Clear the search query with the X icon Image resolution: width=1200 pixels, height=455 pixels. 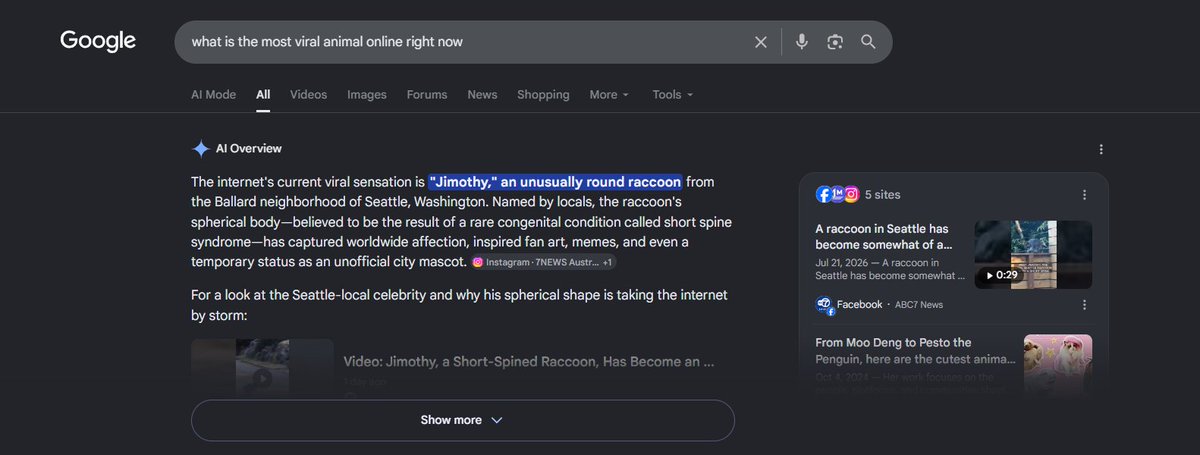click(761, 42)
